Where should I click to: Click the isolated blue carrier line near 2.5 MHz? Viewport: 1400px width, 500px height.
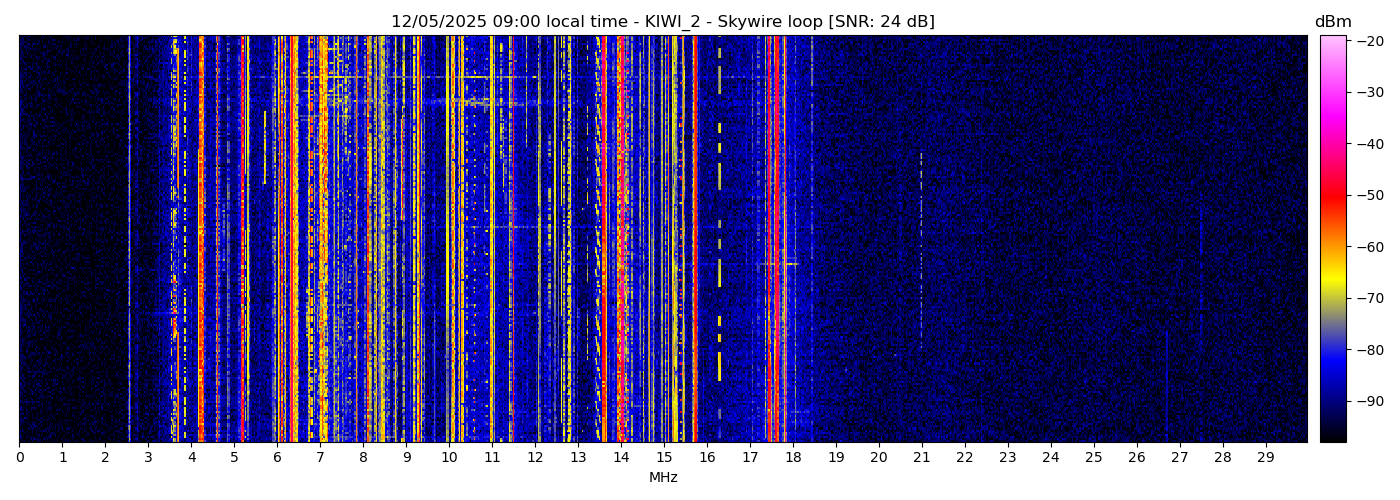129,240
